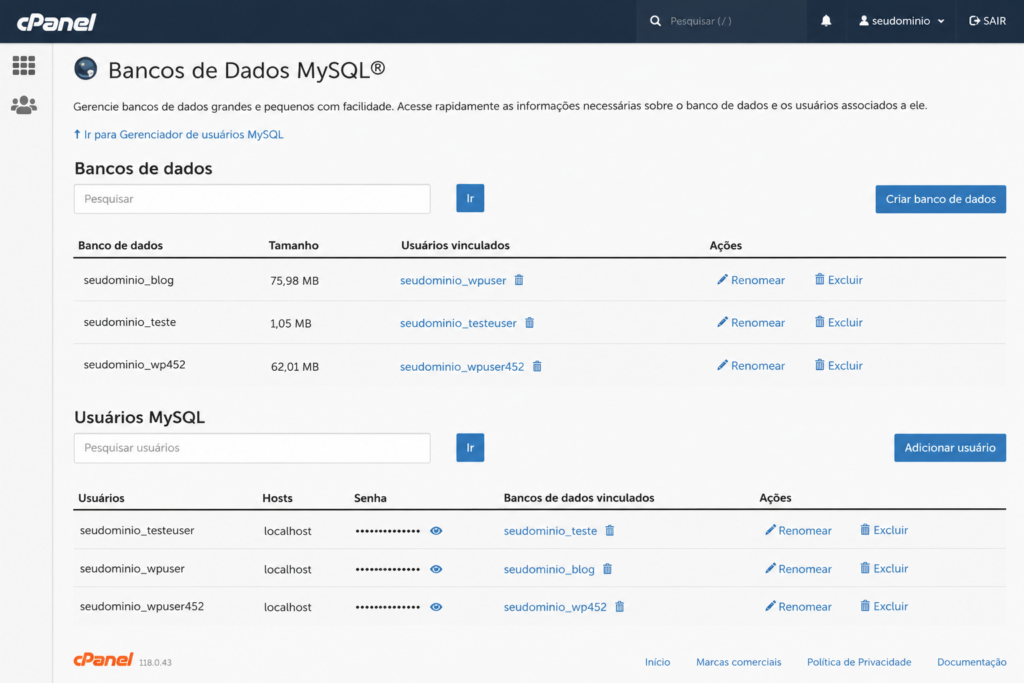Open the cPanel tools grid icon

click(x=24, y=65)
